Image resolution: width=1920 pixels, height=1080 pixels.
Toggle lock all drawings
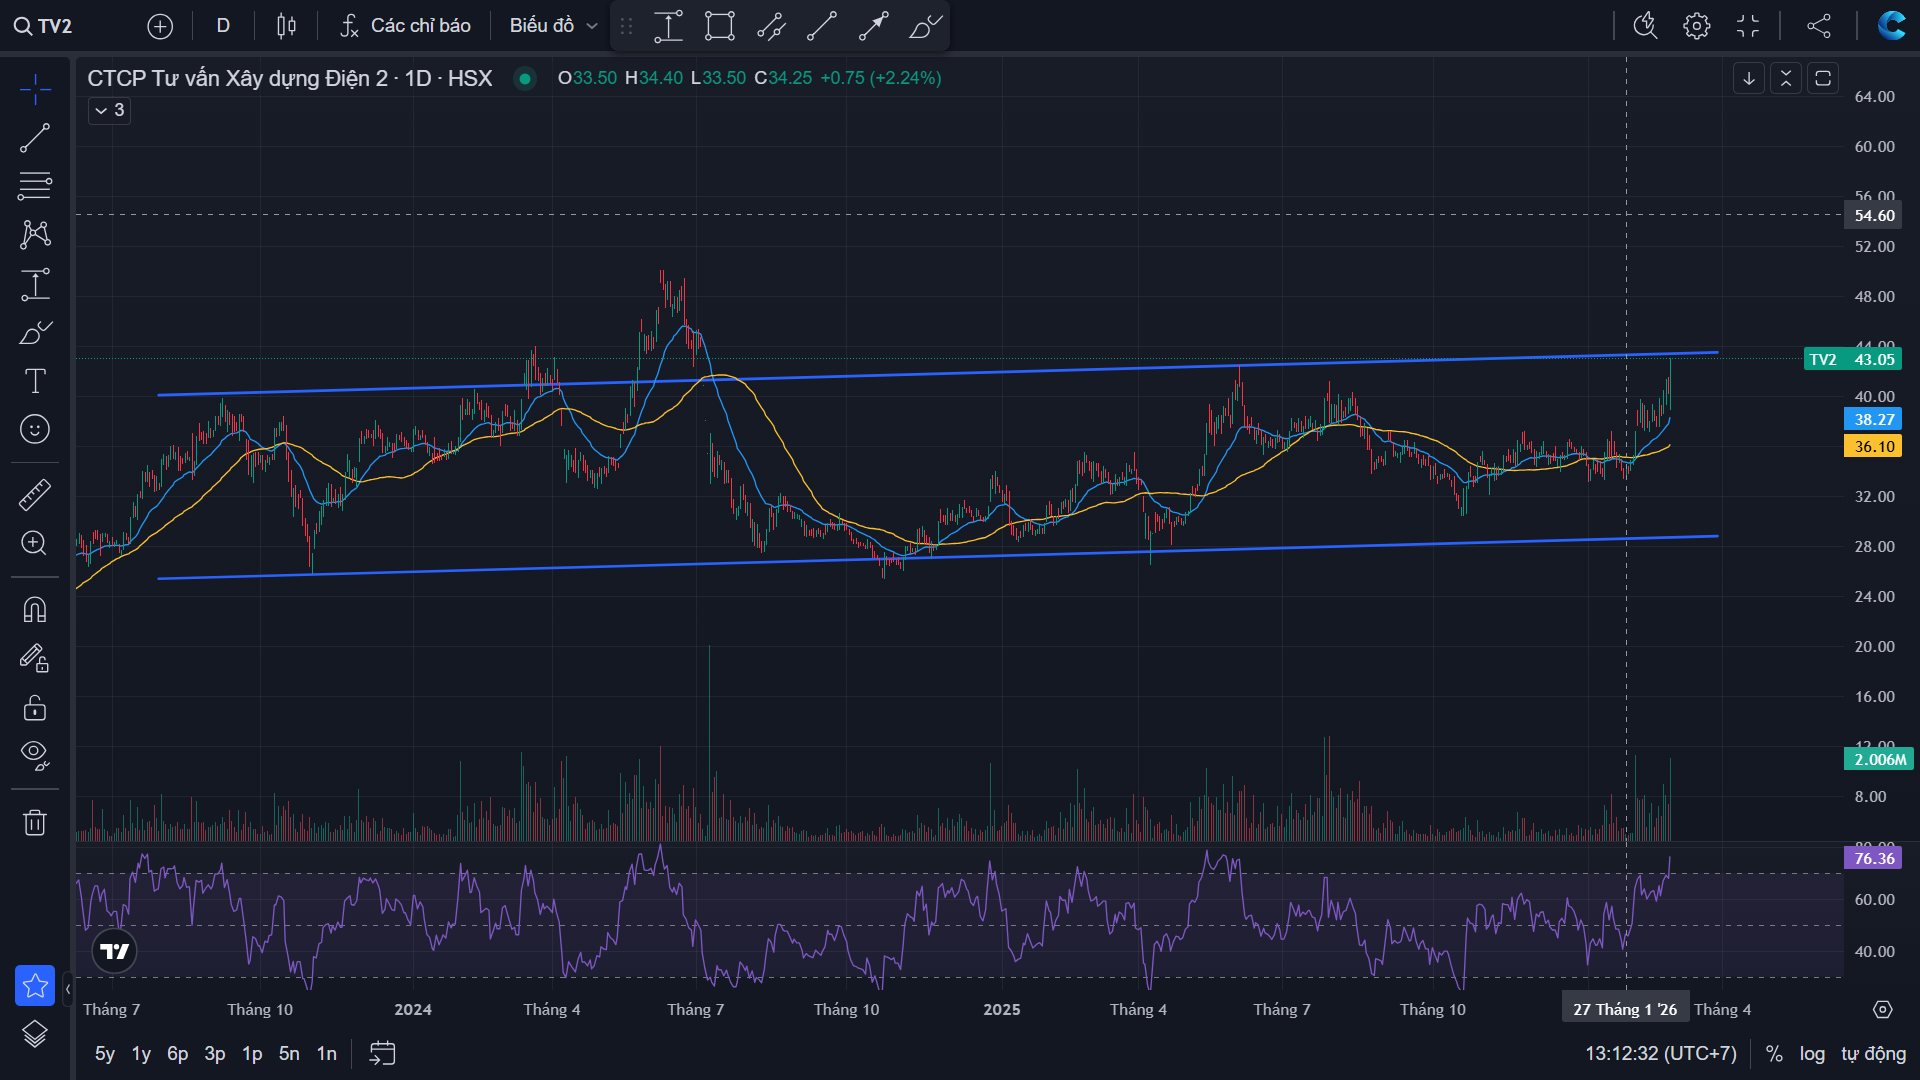(35, 708)
